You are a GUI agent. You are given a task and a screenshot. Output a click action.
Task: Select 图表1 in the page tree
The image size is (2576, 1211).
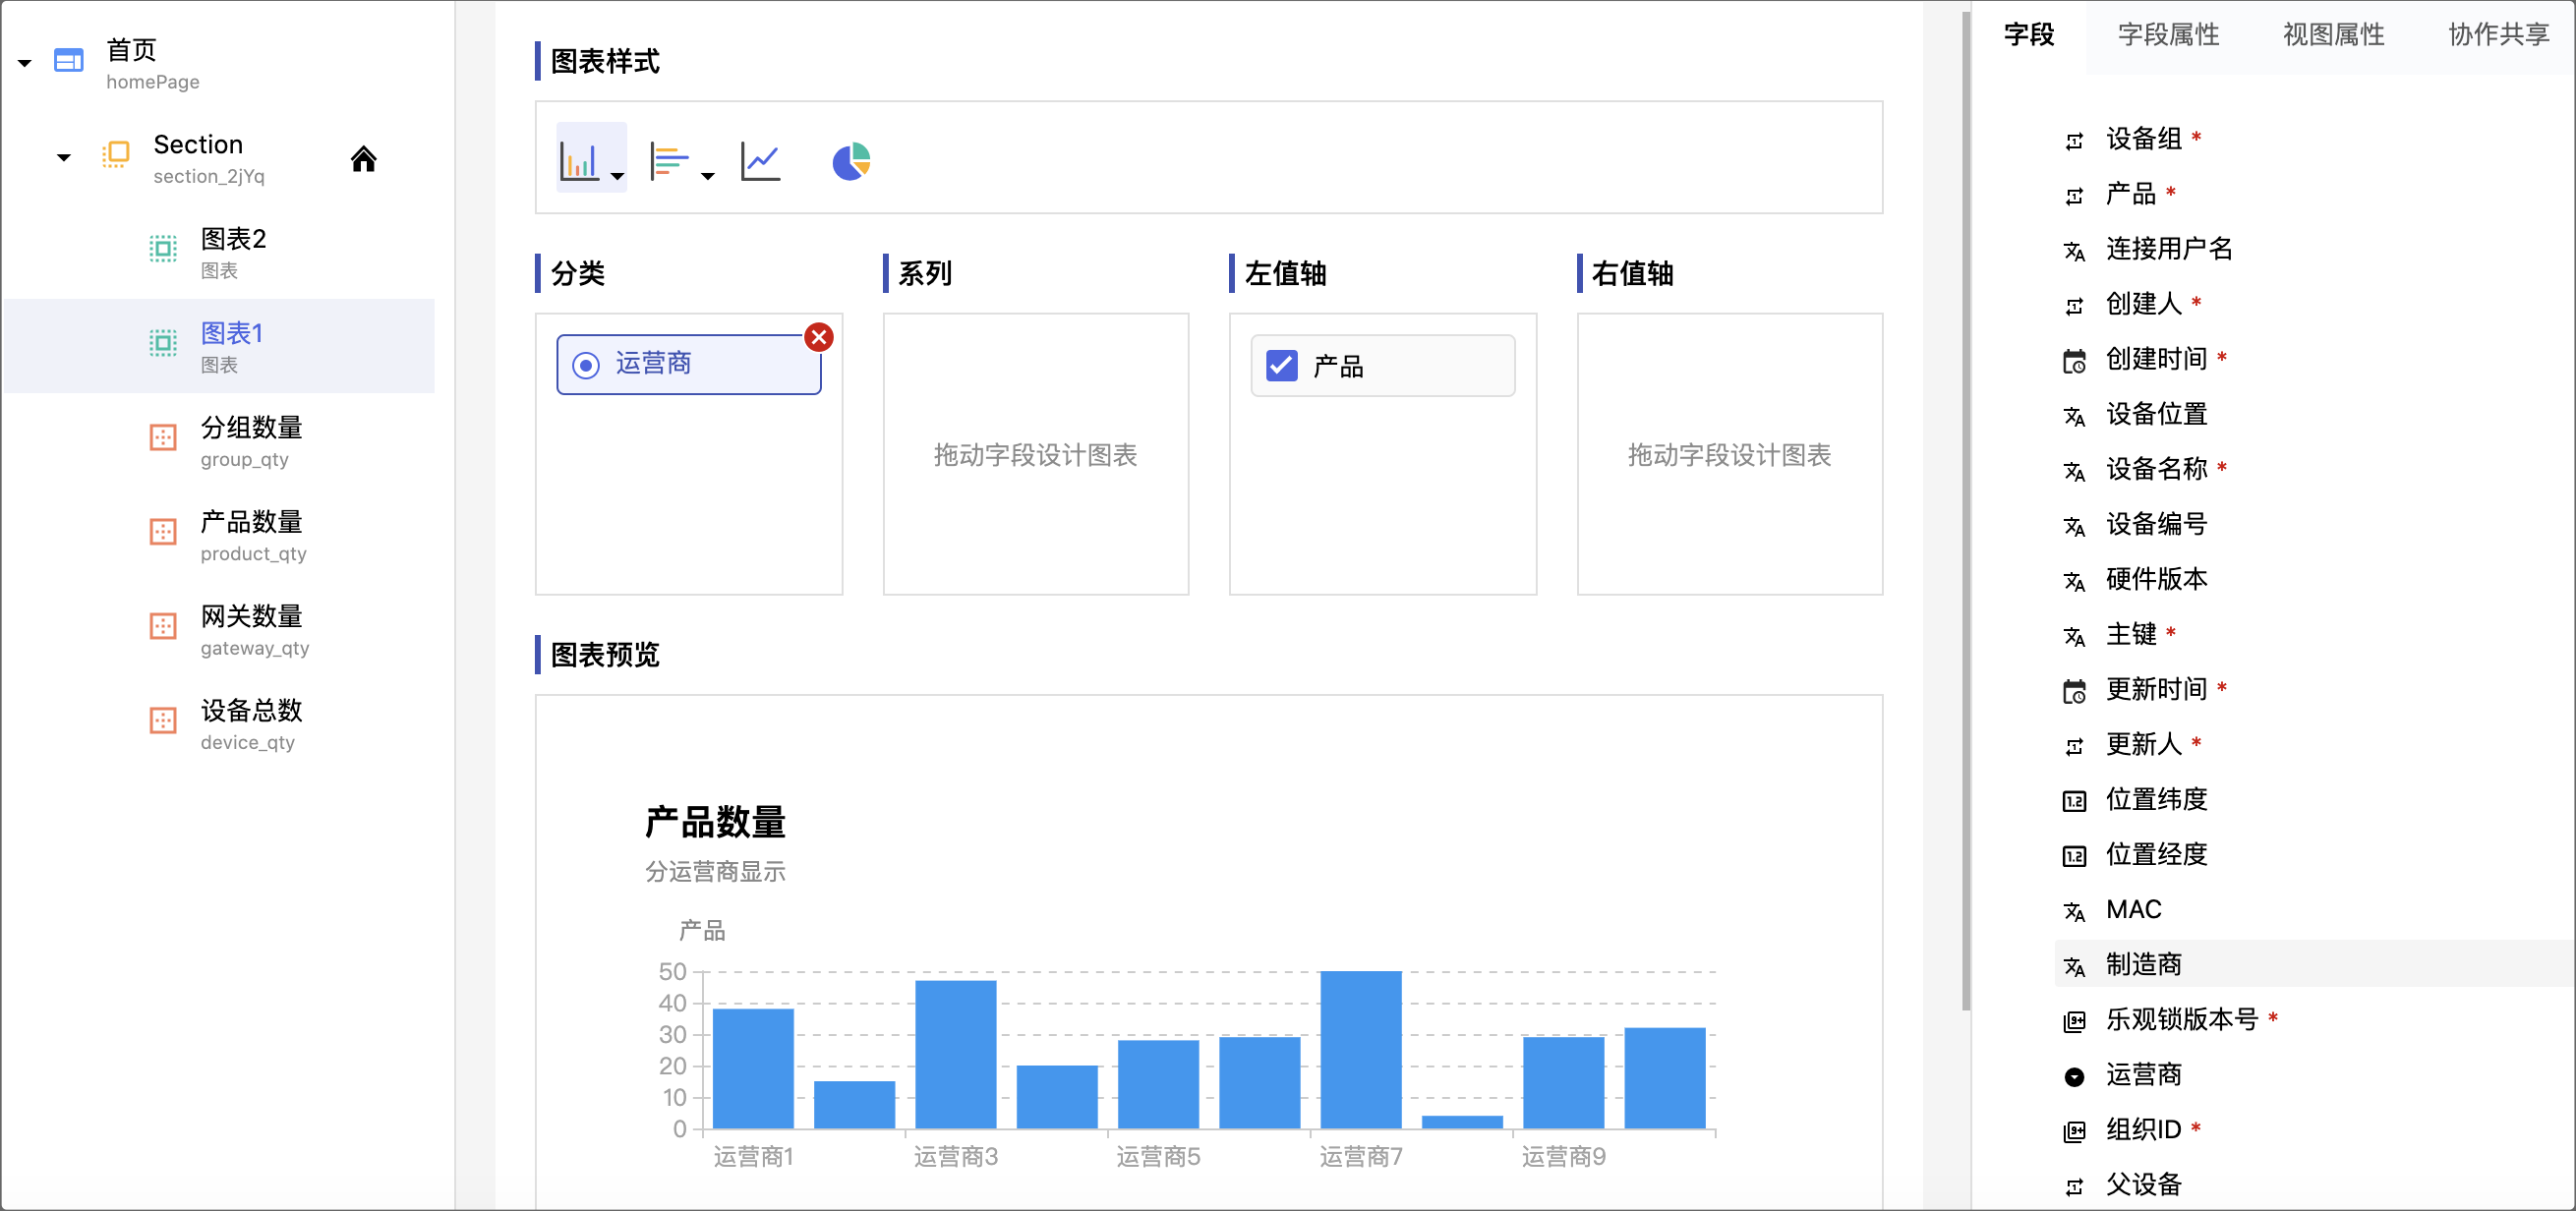click(220, 346)
